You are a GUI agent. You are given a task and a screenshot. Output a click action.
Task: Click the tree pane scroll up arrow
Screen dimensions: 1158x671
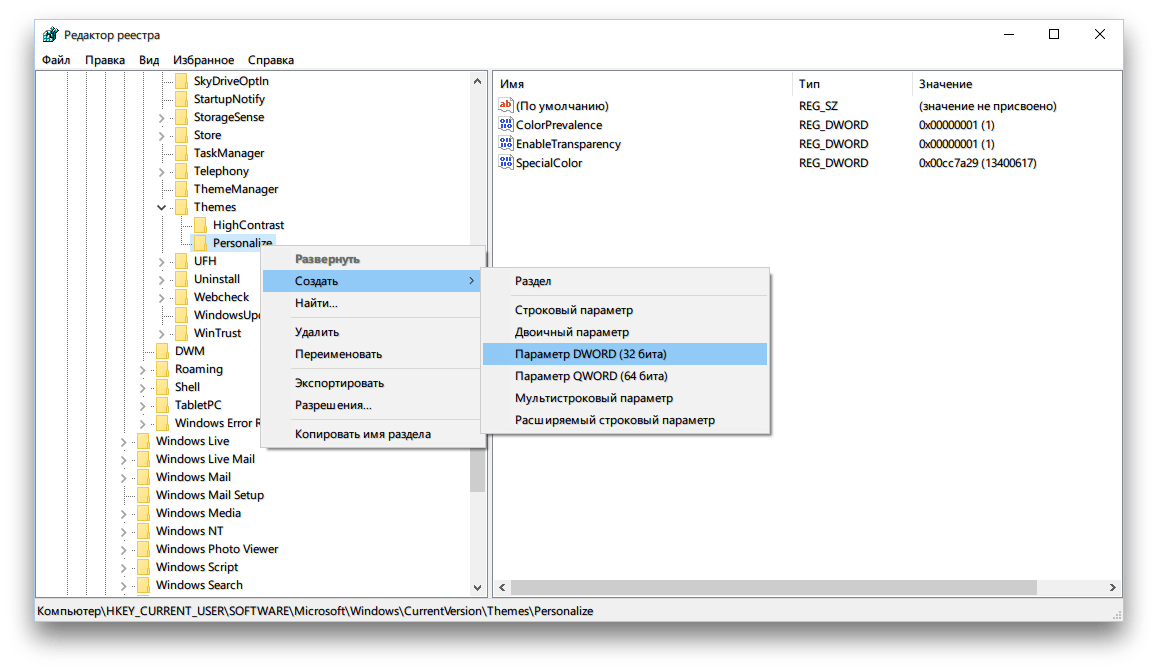point(477,81)
